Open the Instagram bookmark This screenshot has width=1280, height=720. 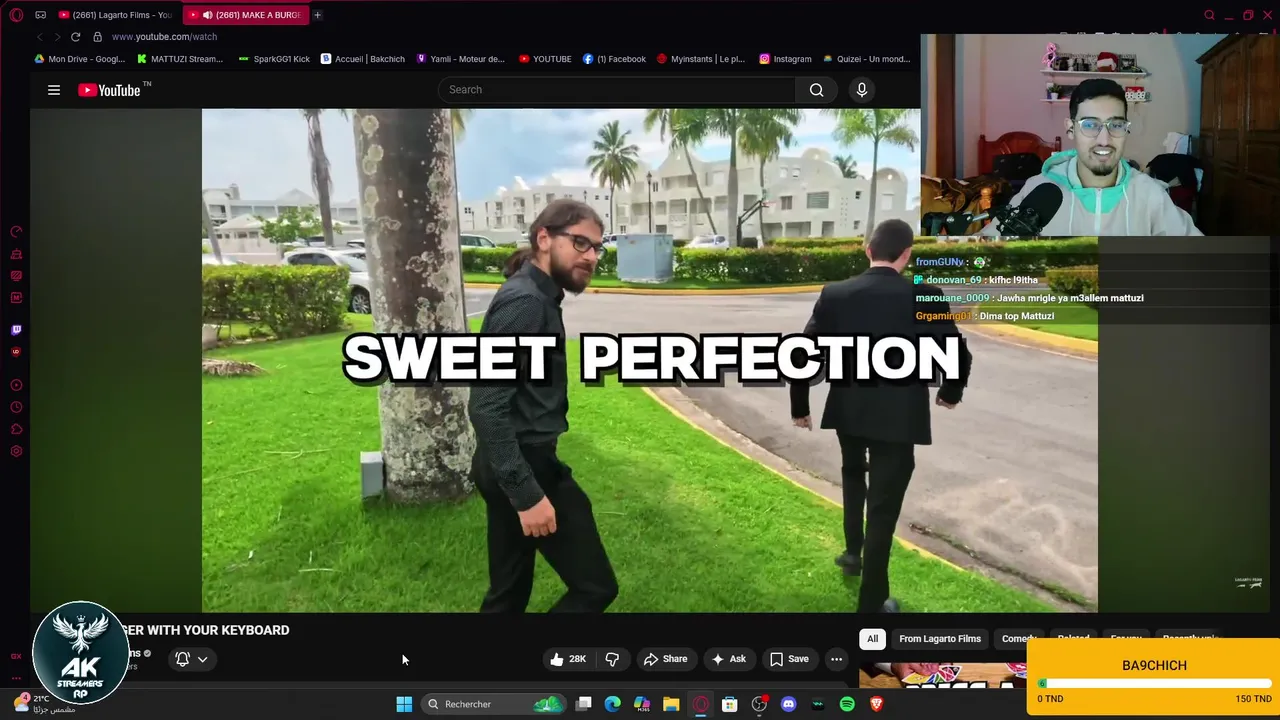tap(785, 59)
